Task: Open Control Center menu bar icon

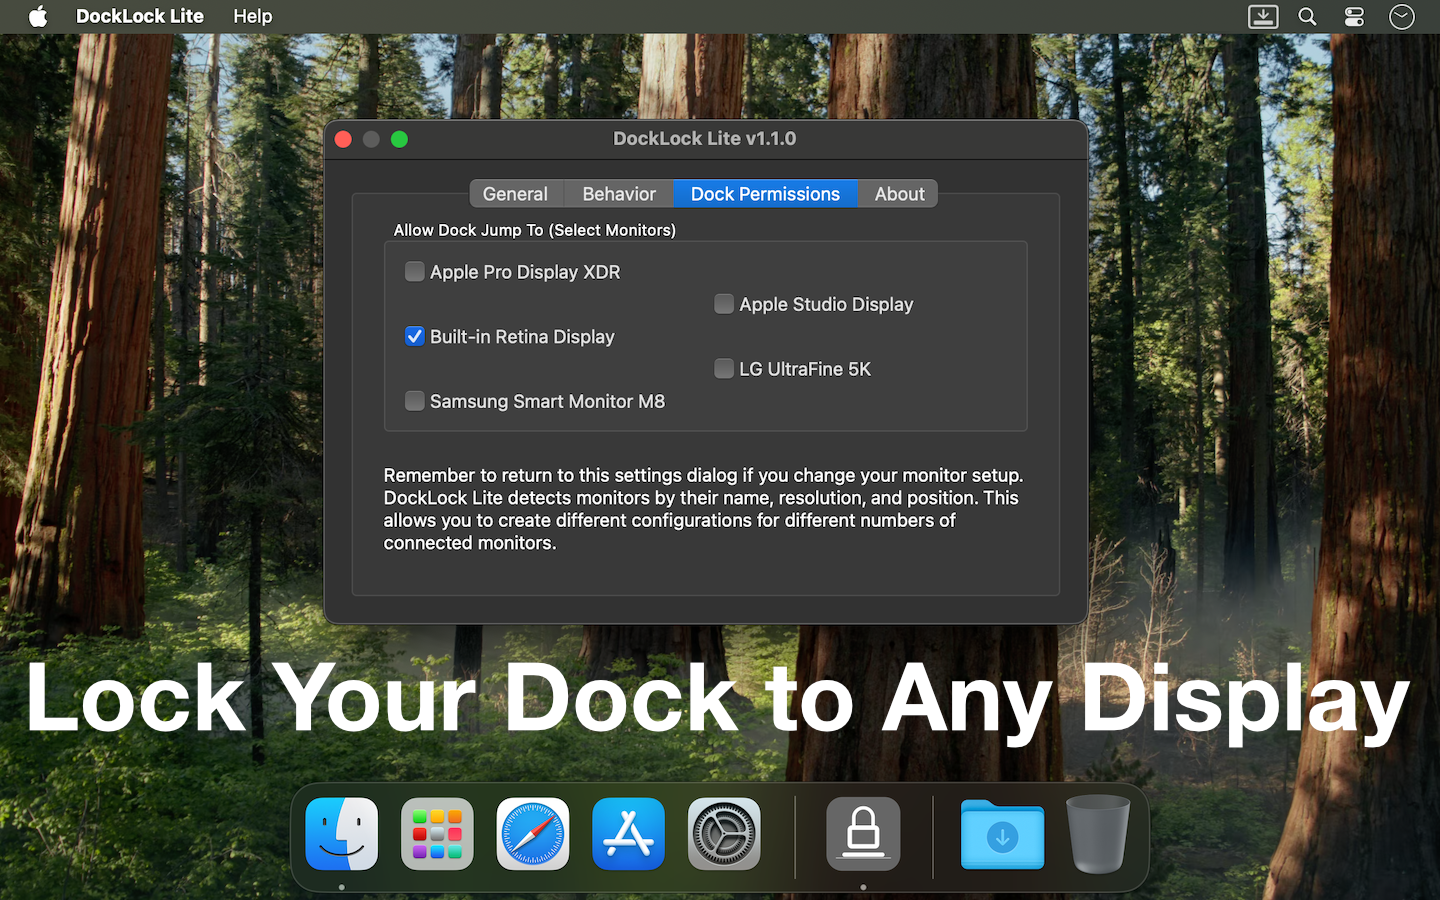Action: [x=1354, y=16]
